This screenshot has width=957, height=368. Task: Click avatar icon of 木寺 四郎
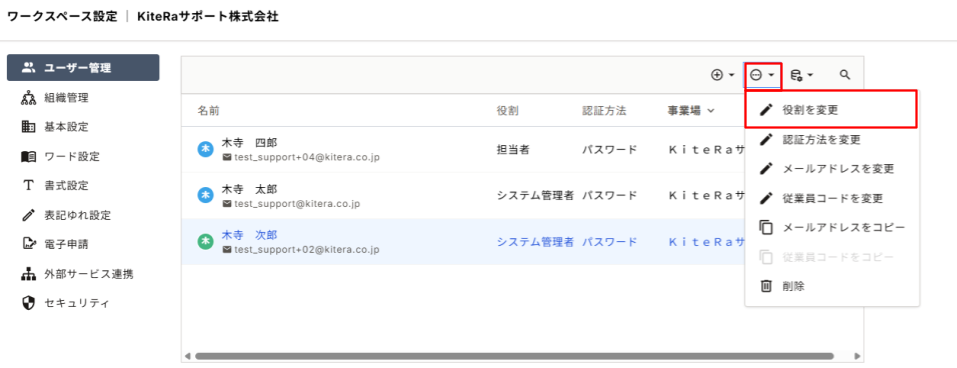[206, 150]
